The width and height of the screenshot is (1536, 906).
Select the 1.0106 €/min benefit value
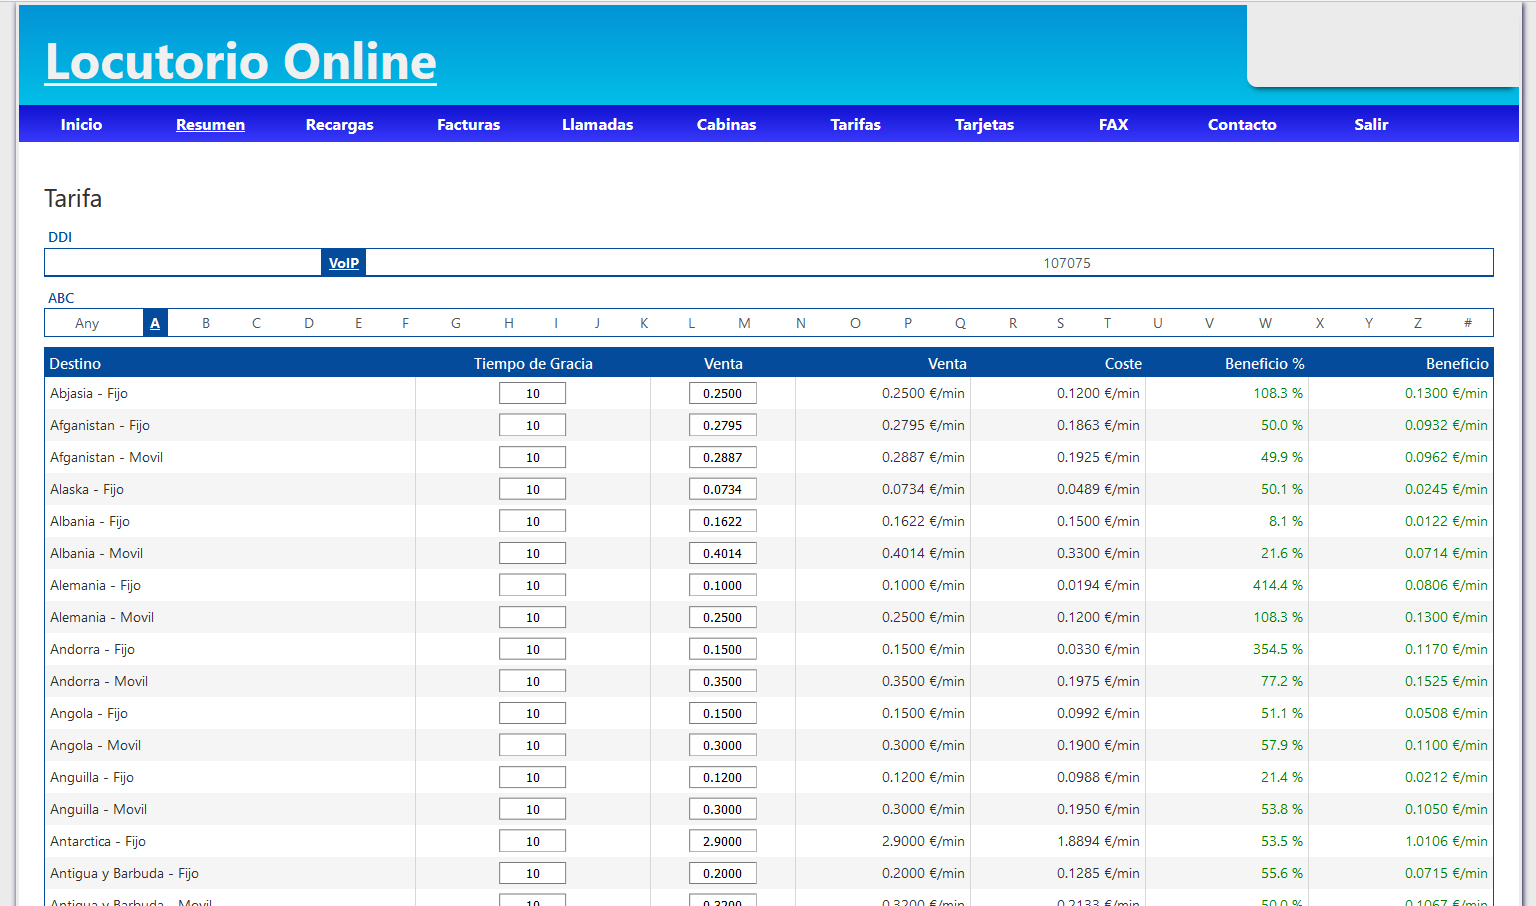(1446, 841)
